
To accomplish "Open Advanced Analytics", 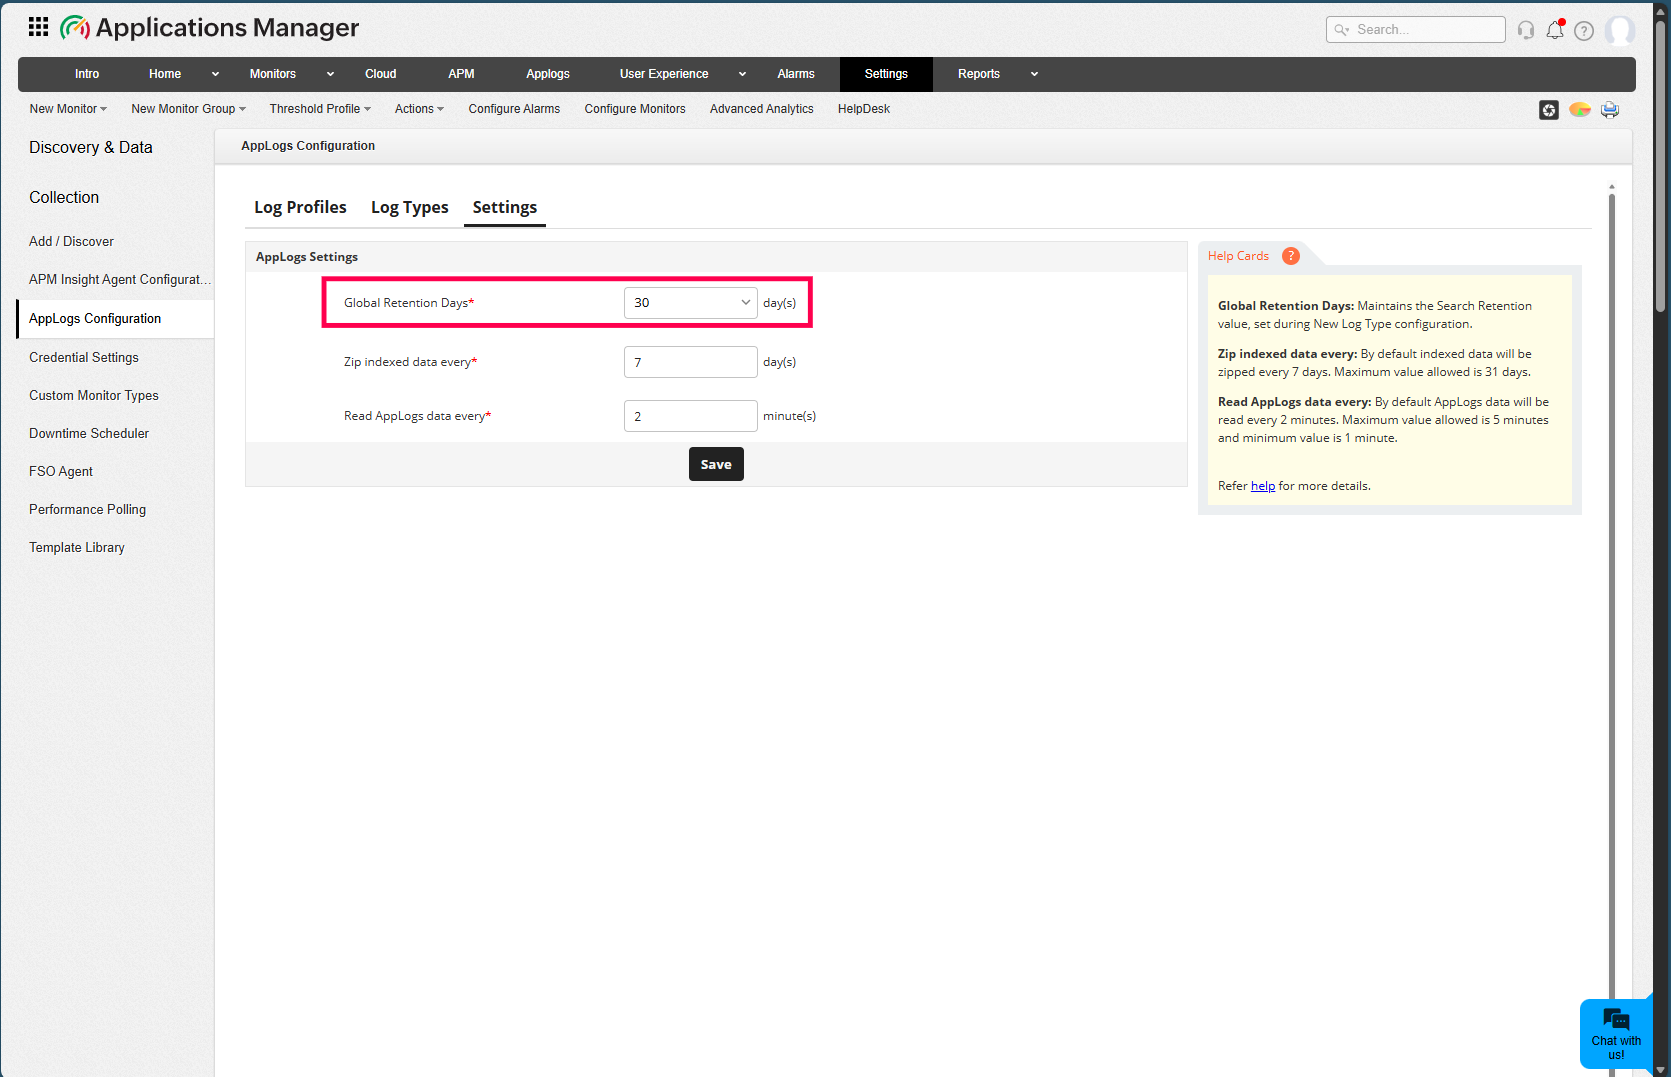I will pyautogui.click(x=762, y=109).
